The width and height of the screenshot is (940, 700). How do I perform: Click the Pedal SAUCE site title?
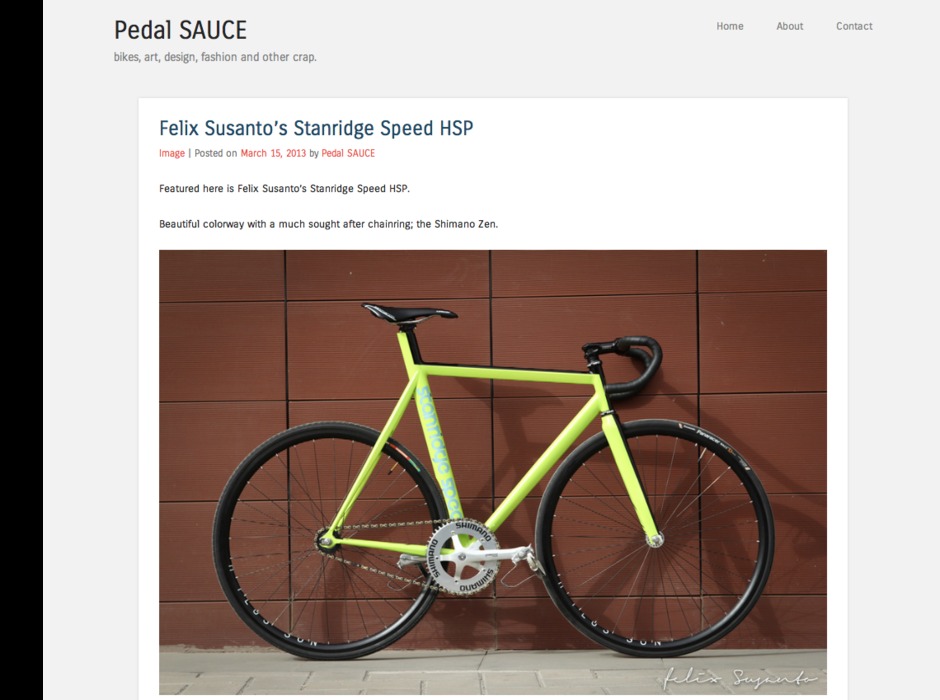(180, 30)
